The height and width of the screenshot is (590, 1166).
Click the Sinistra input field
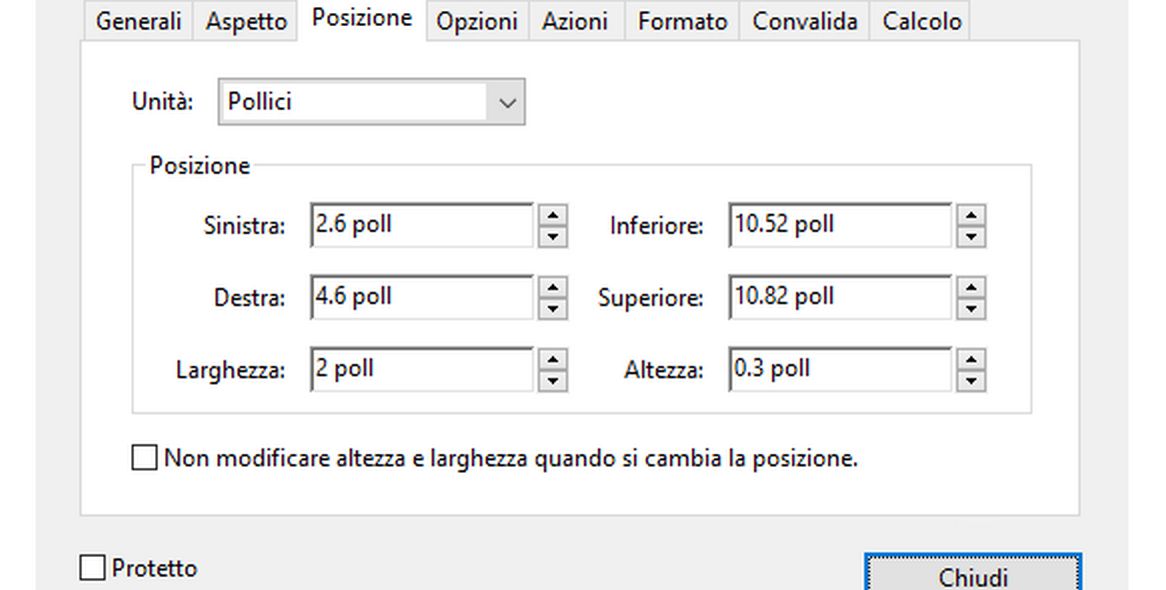point(422,225)
